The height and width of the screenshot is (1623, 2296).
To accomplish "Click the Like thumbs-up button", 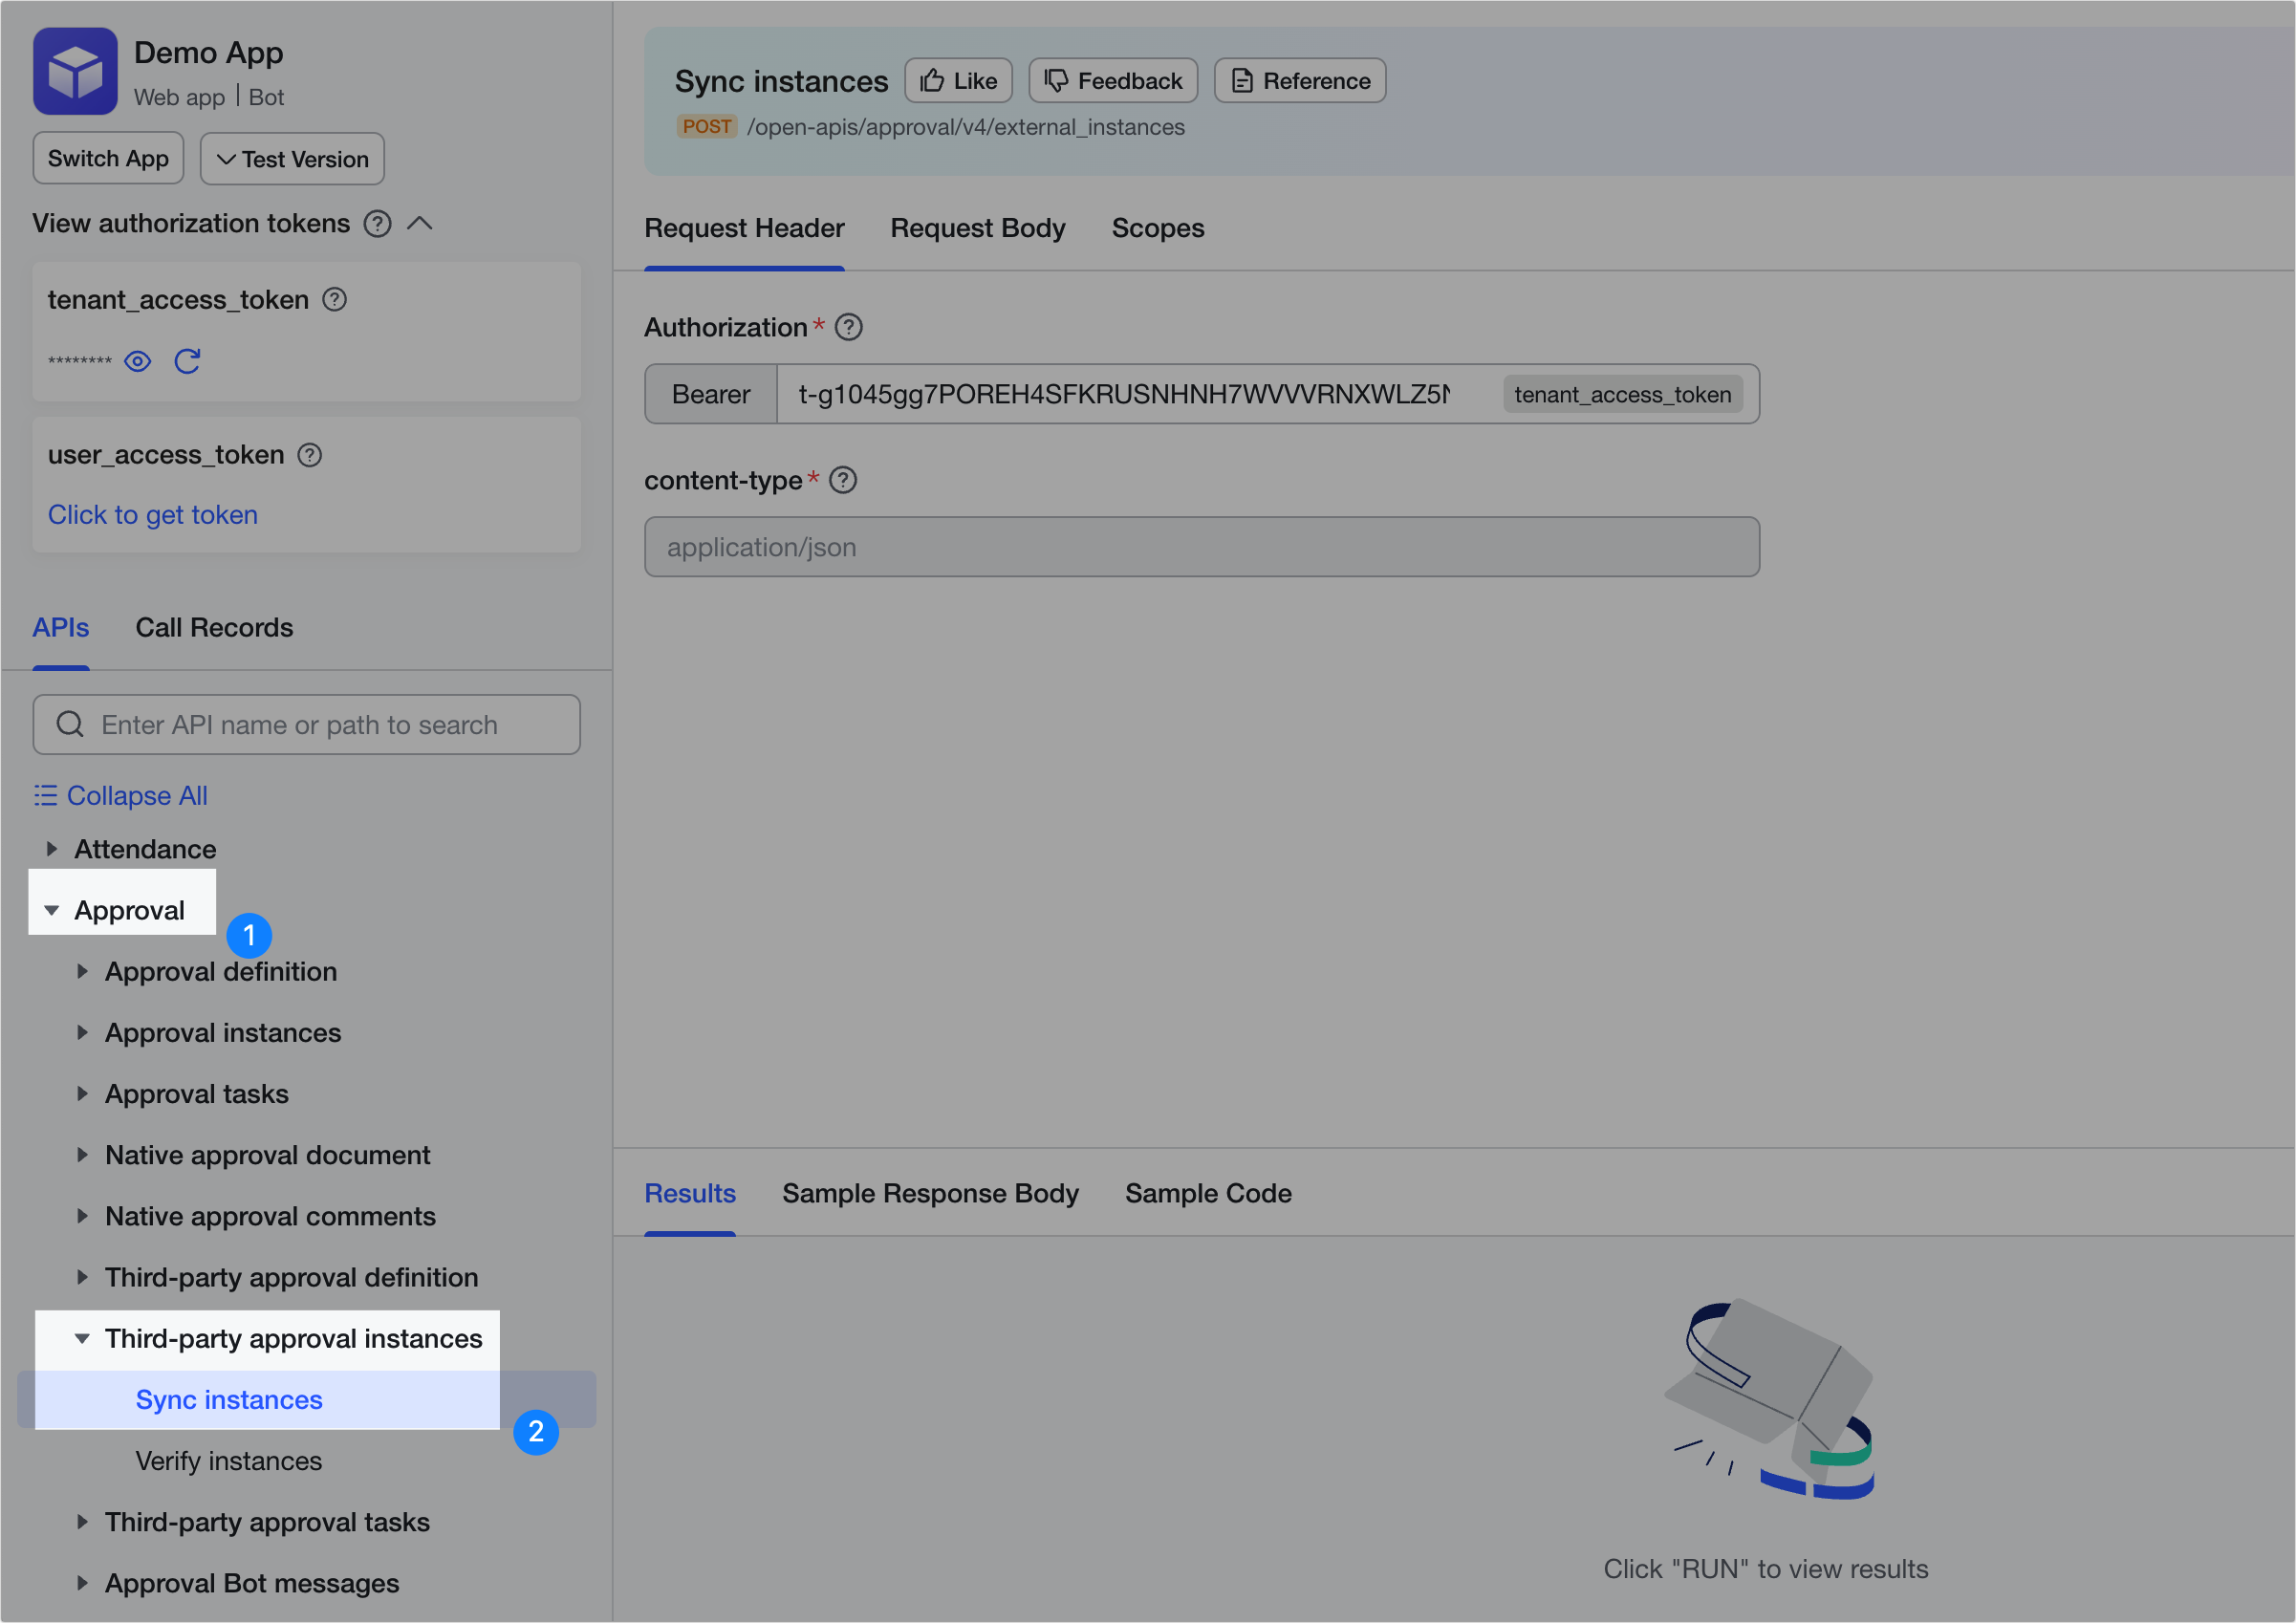I will [957, 81].
